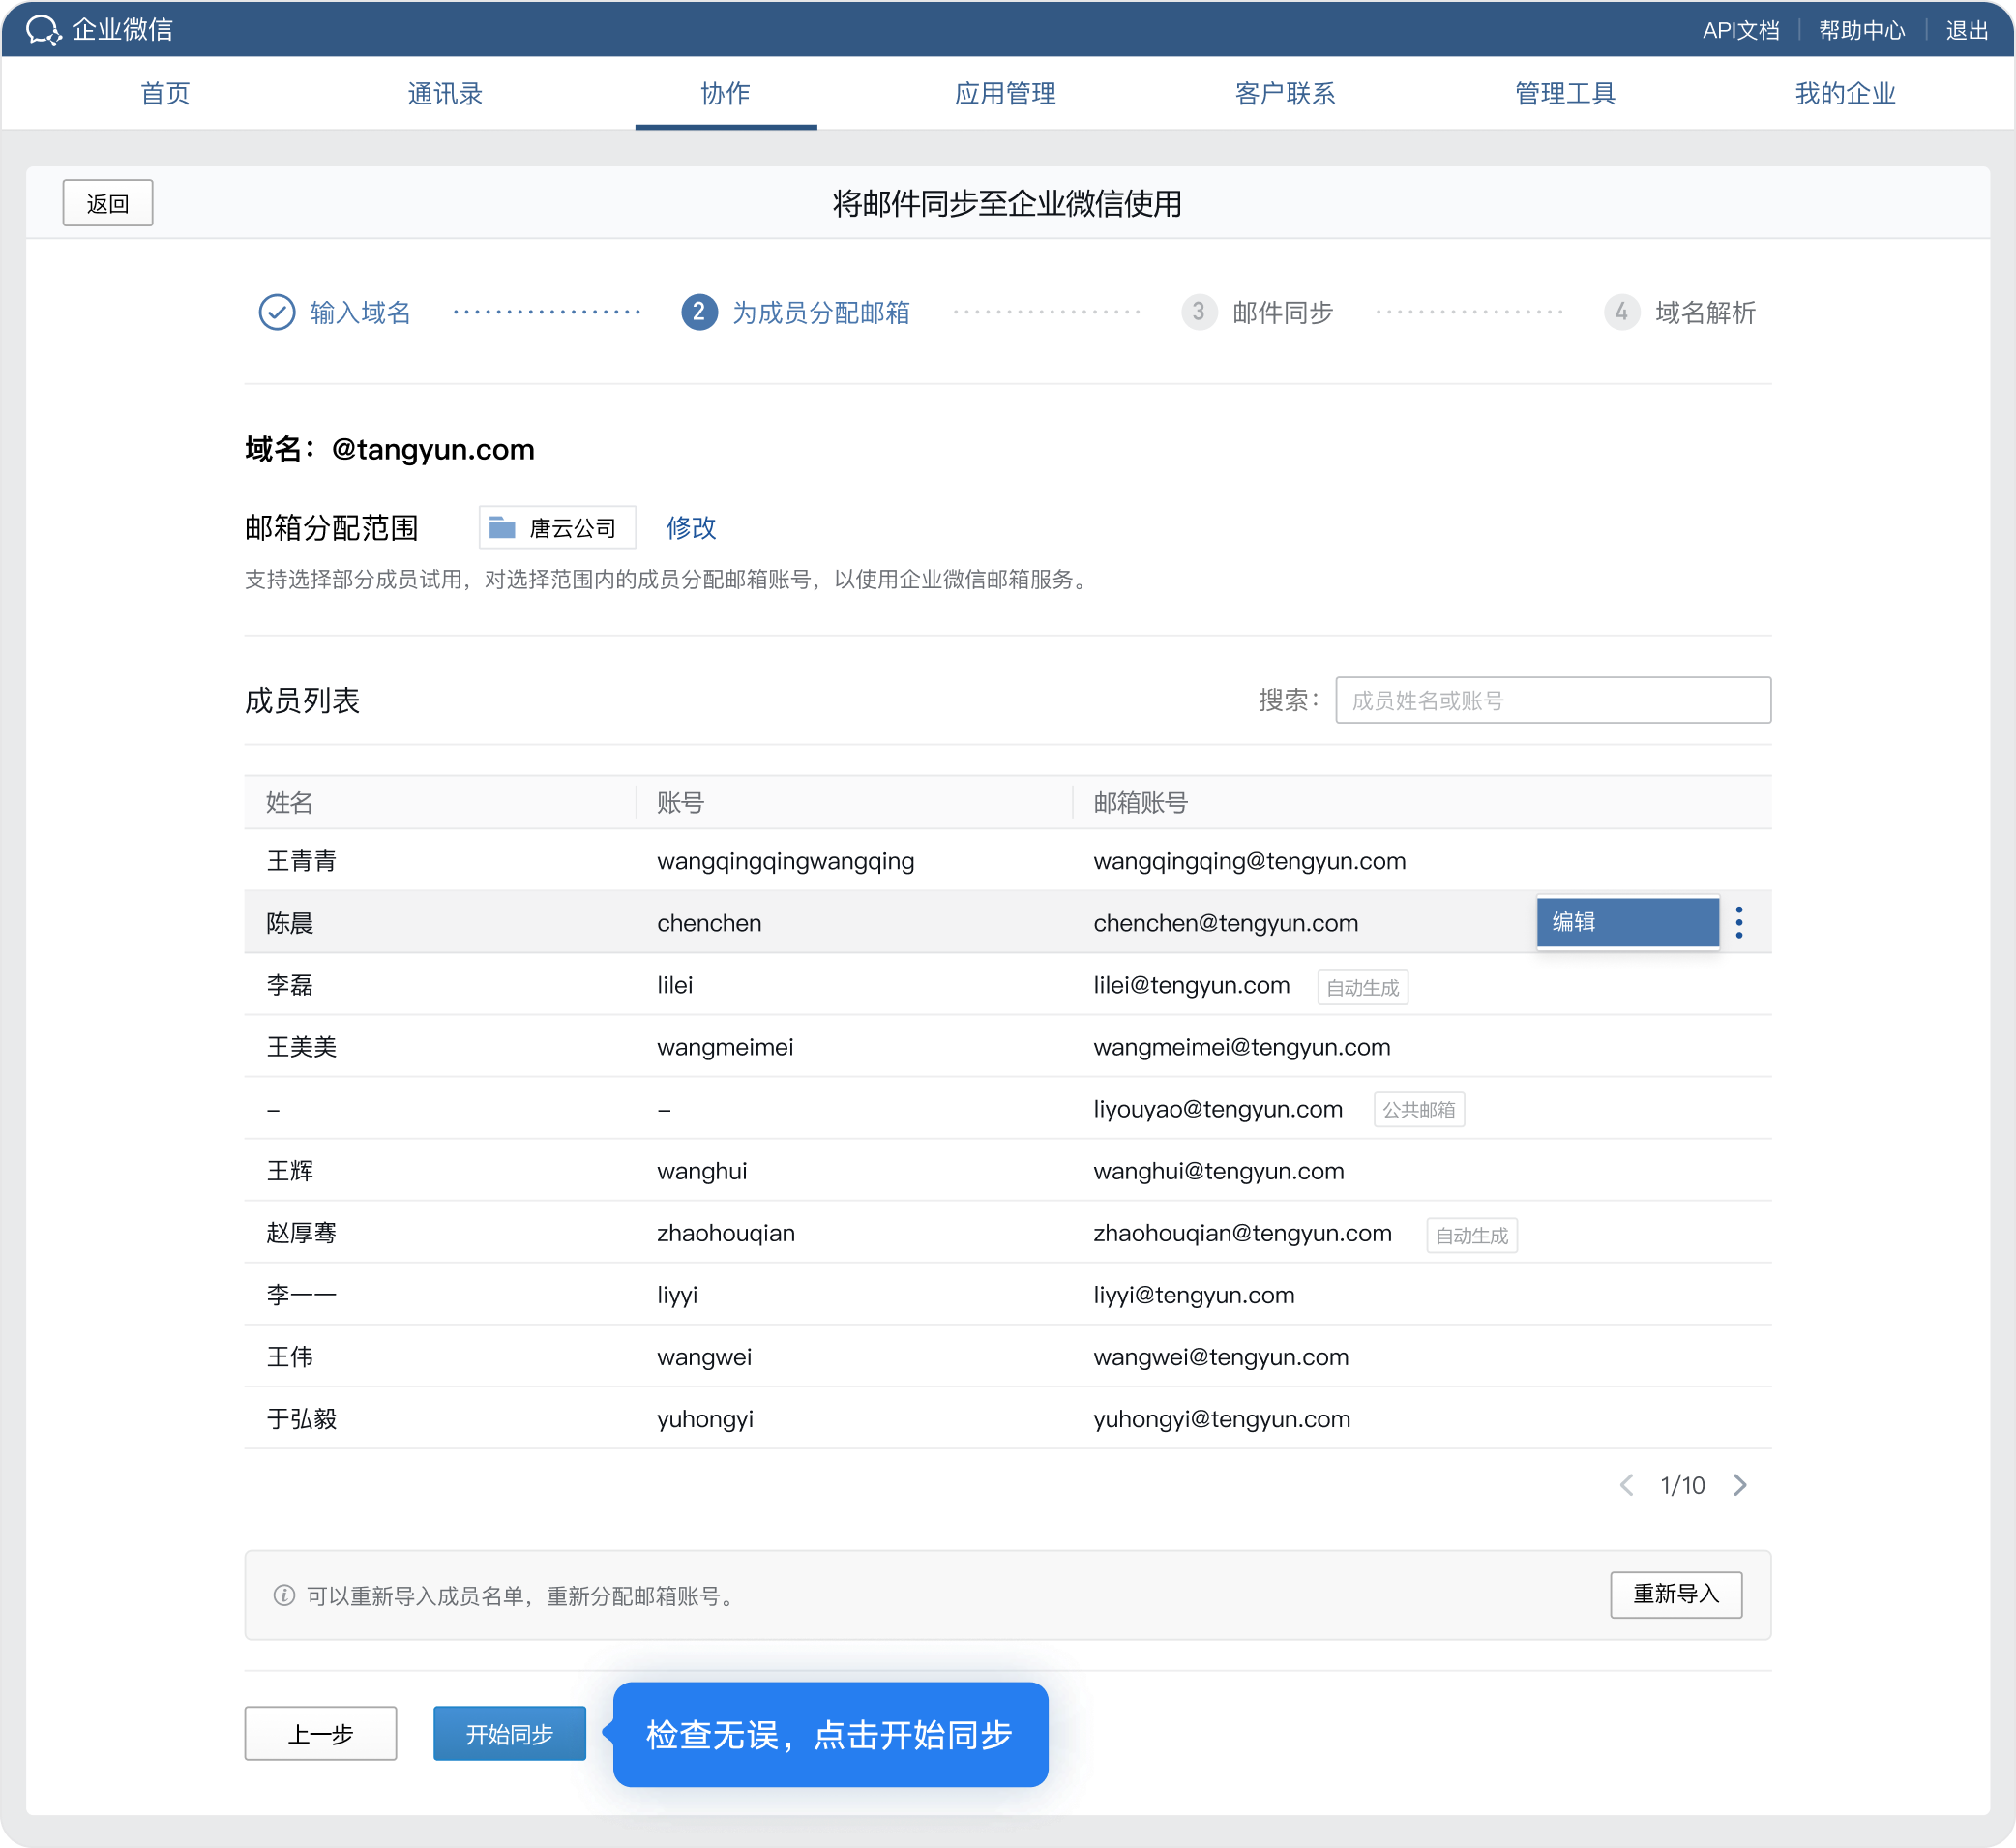The image size is (2016, 1848).
Task: Click the step 4 number circle
Action: (x=1621, y=312)
